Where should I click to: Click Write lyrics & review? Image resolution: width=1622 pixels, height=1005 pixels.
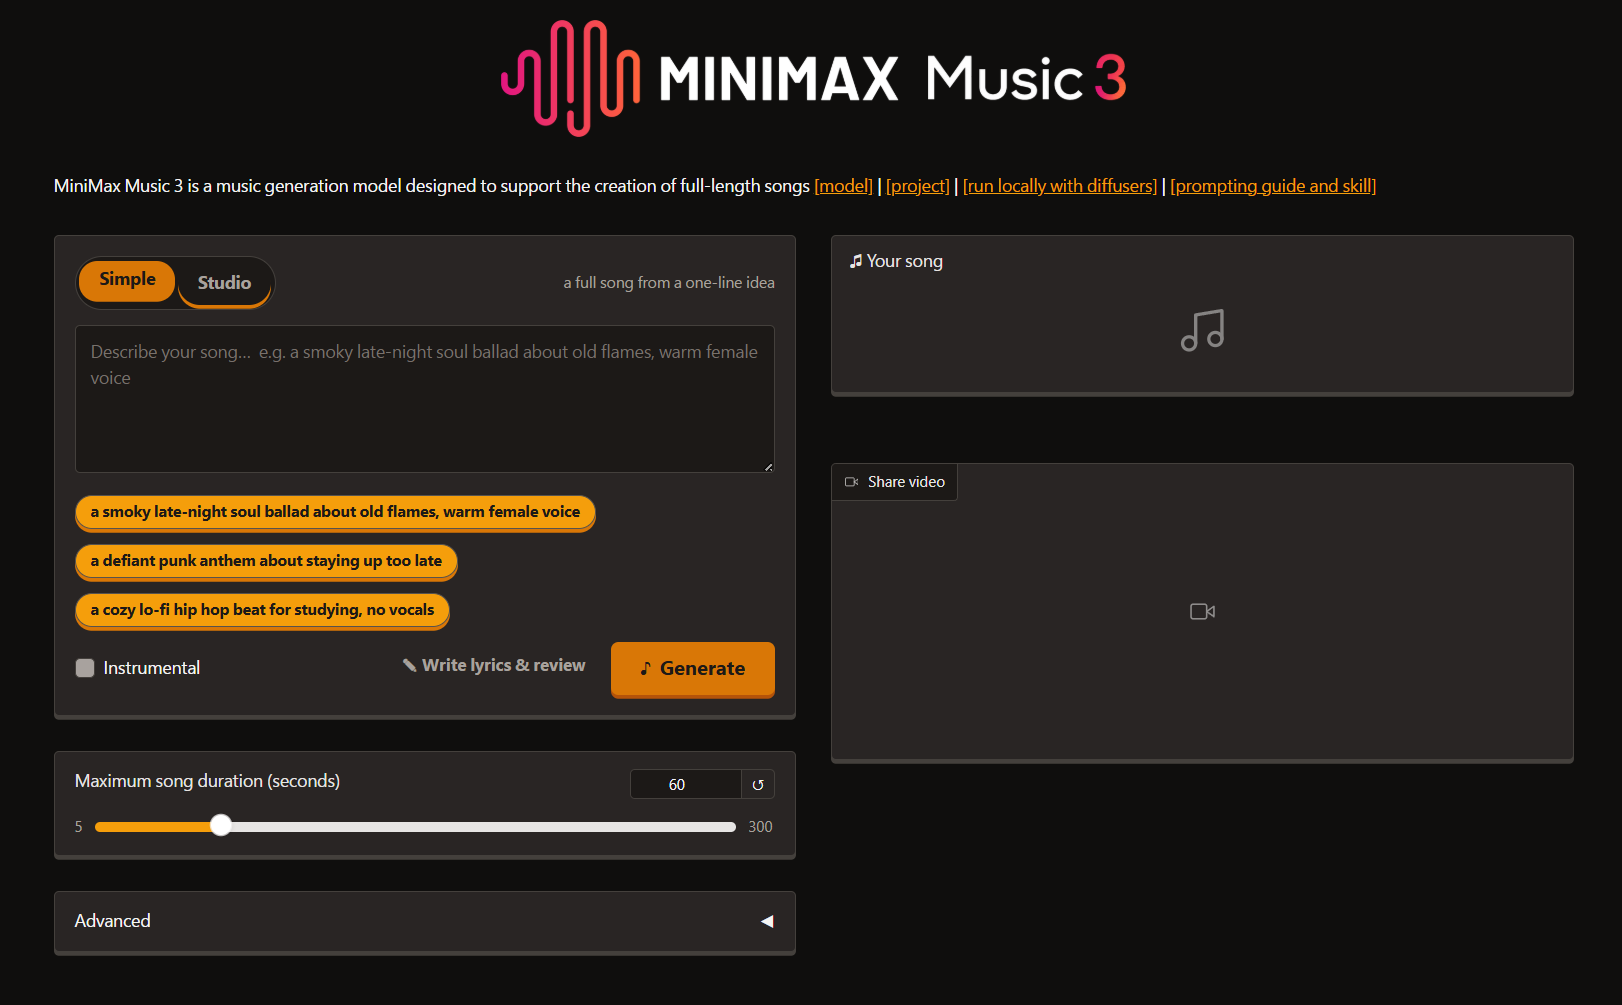pyautogui.click(x=494, y=665)
